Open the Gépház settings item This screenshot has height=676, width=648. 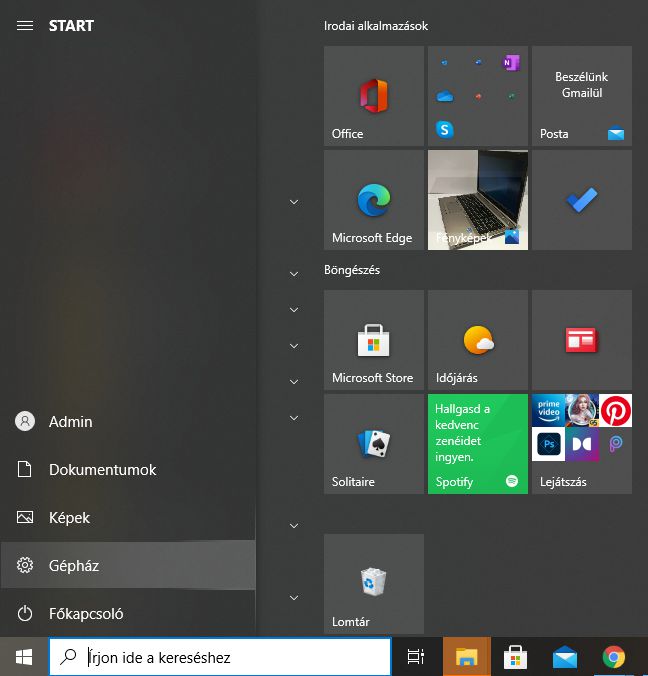tap(128, 566)
